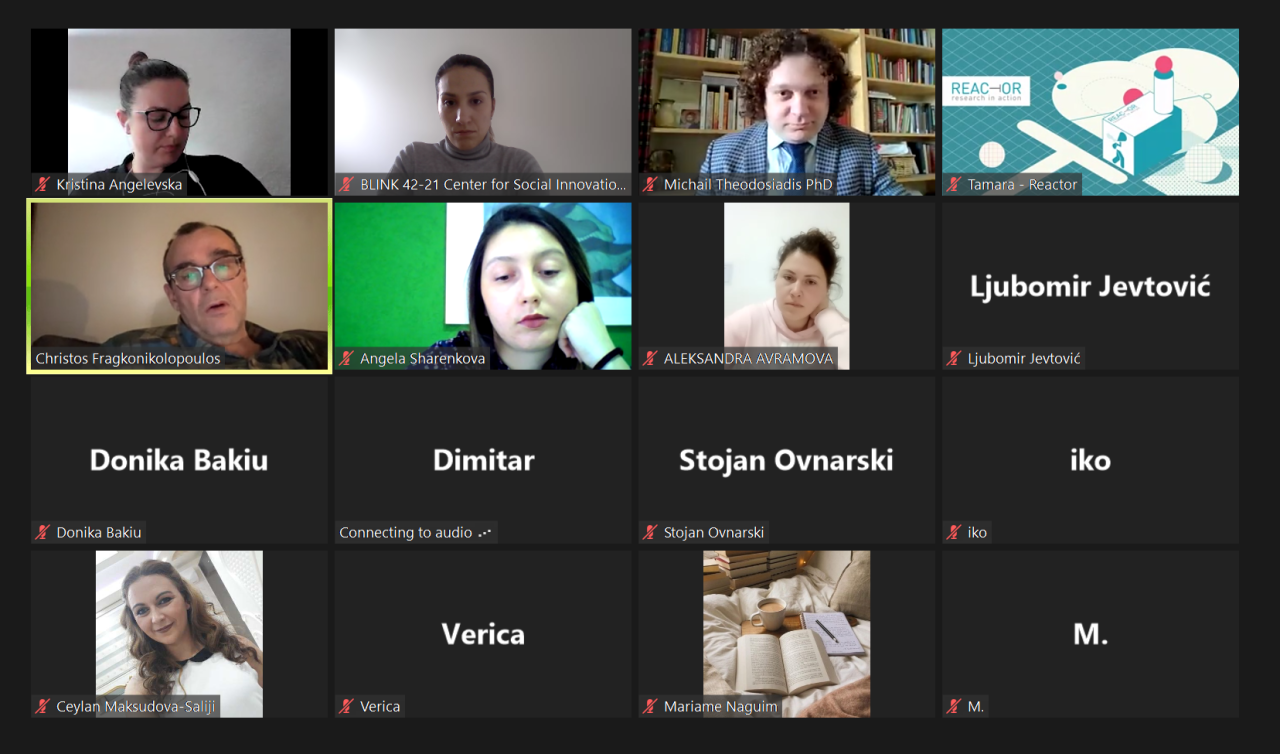Select the Tamara Reactor logo tile
Screen dimensions: 1280x754
[x=1090, y=112]
